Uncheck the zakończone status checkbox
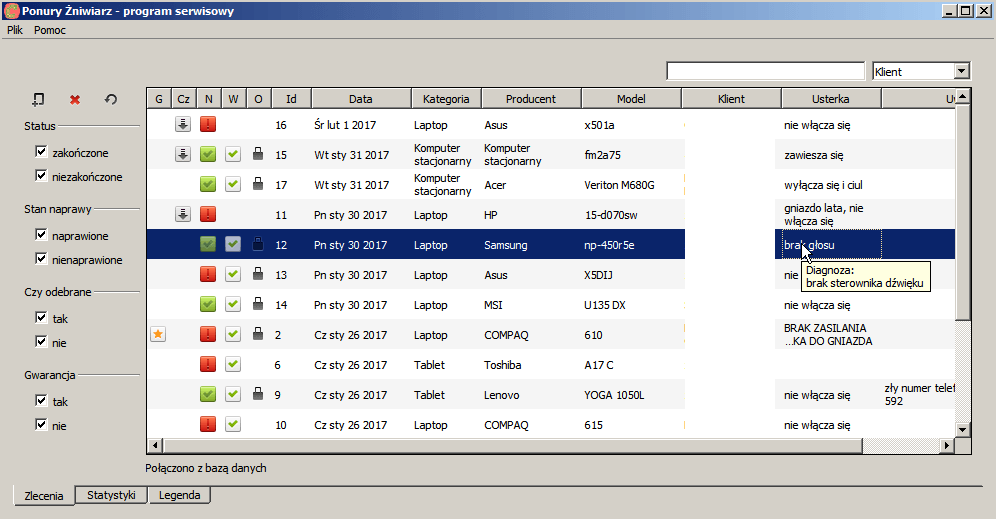The height and width of the screenshot is (519, 996). coord(41,152)
